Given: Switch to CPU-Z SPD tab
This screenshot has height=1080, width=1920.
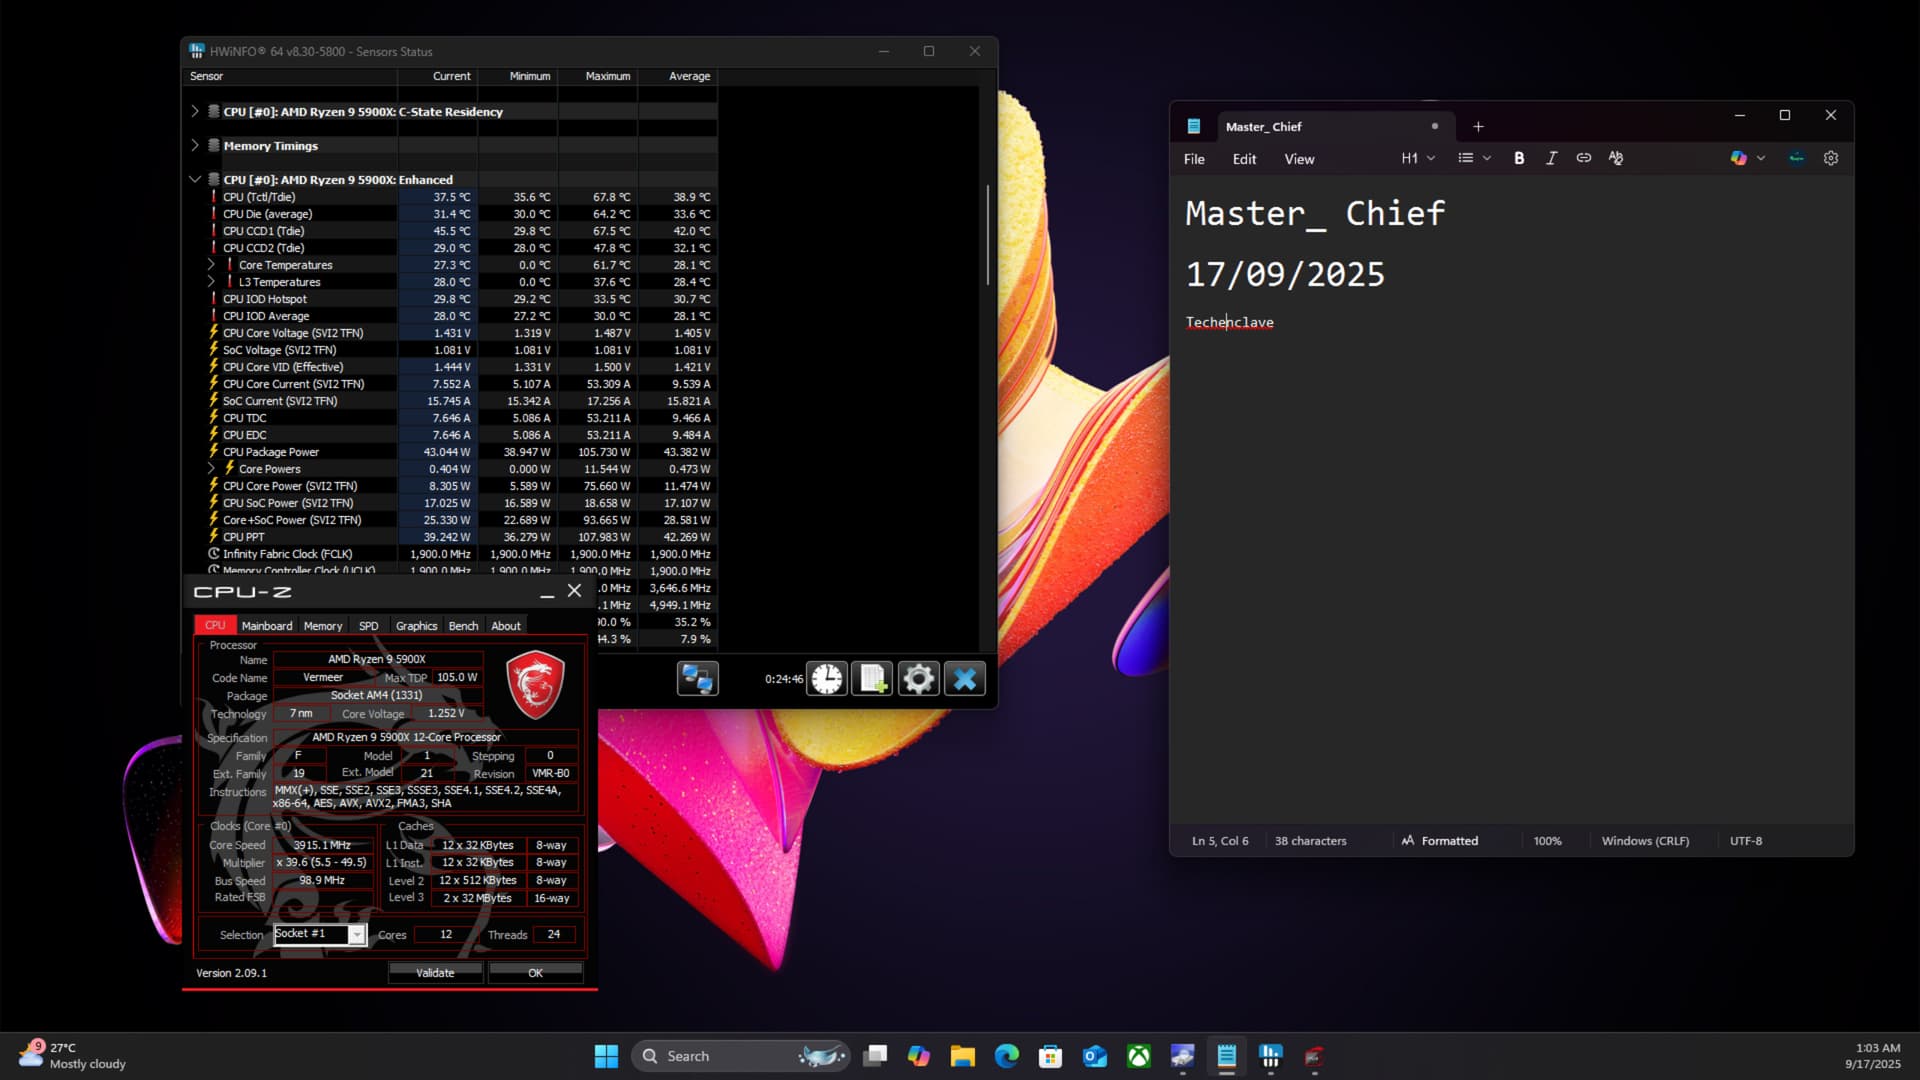Looking at the screenshot, I should (369, 626).
